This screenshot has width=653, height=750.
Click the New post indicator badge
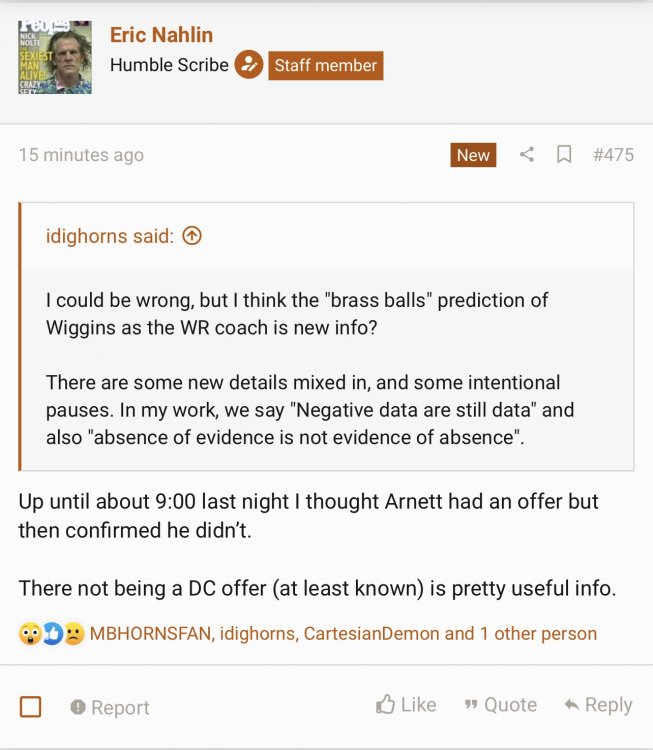[473, 155]
